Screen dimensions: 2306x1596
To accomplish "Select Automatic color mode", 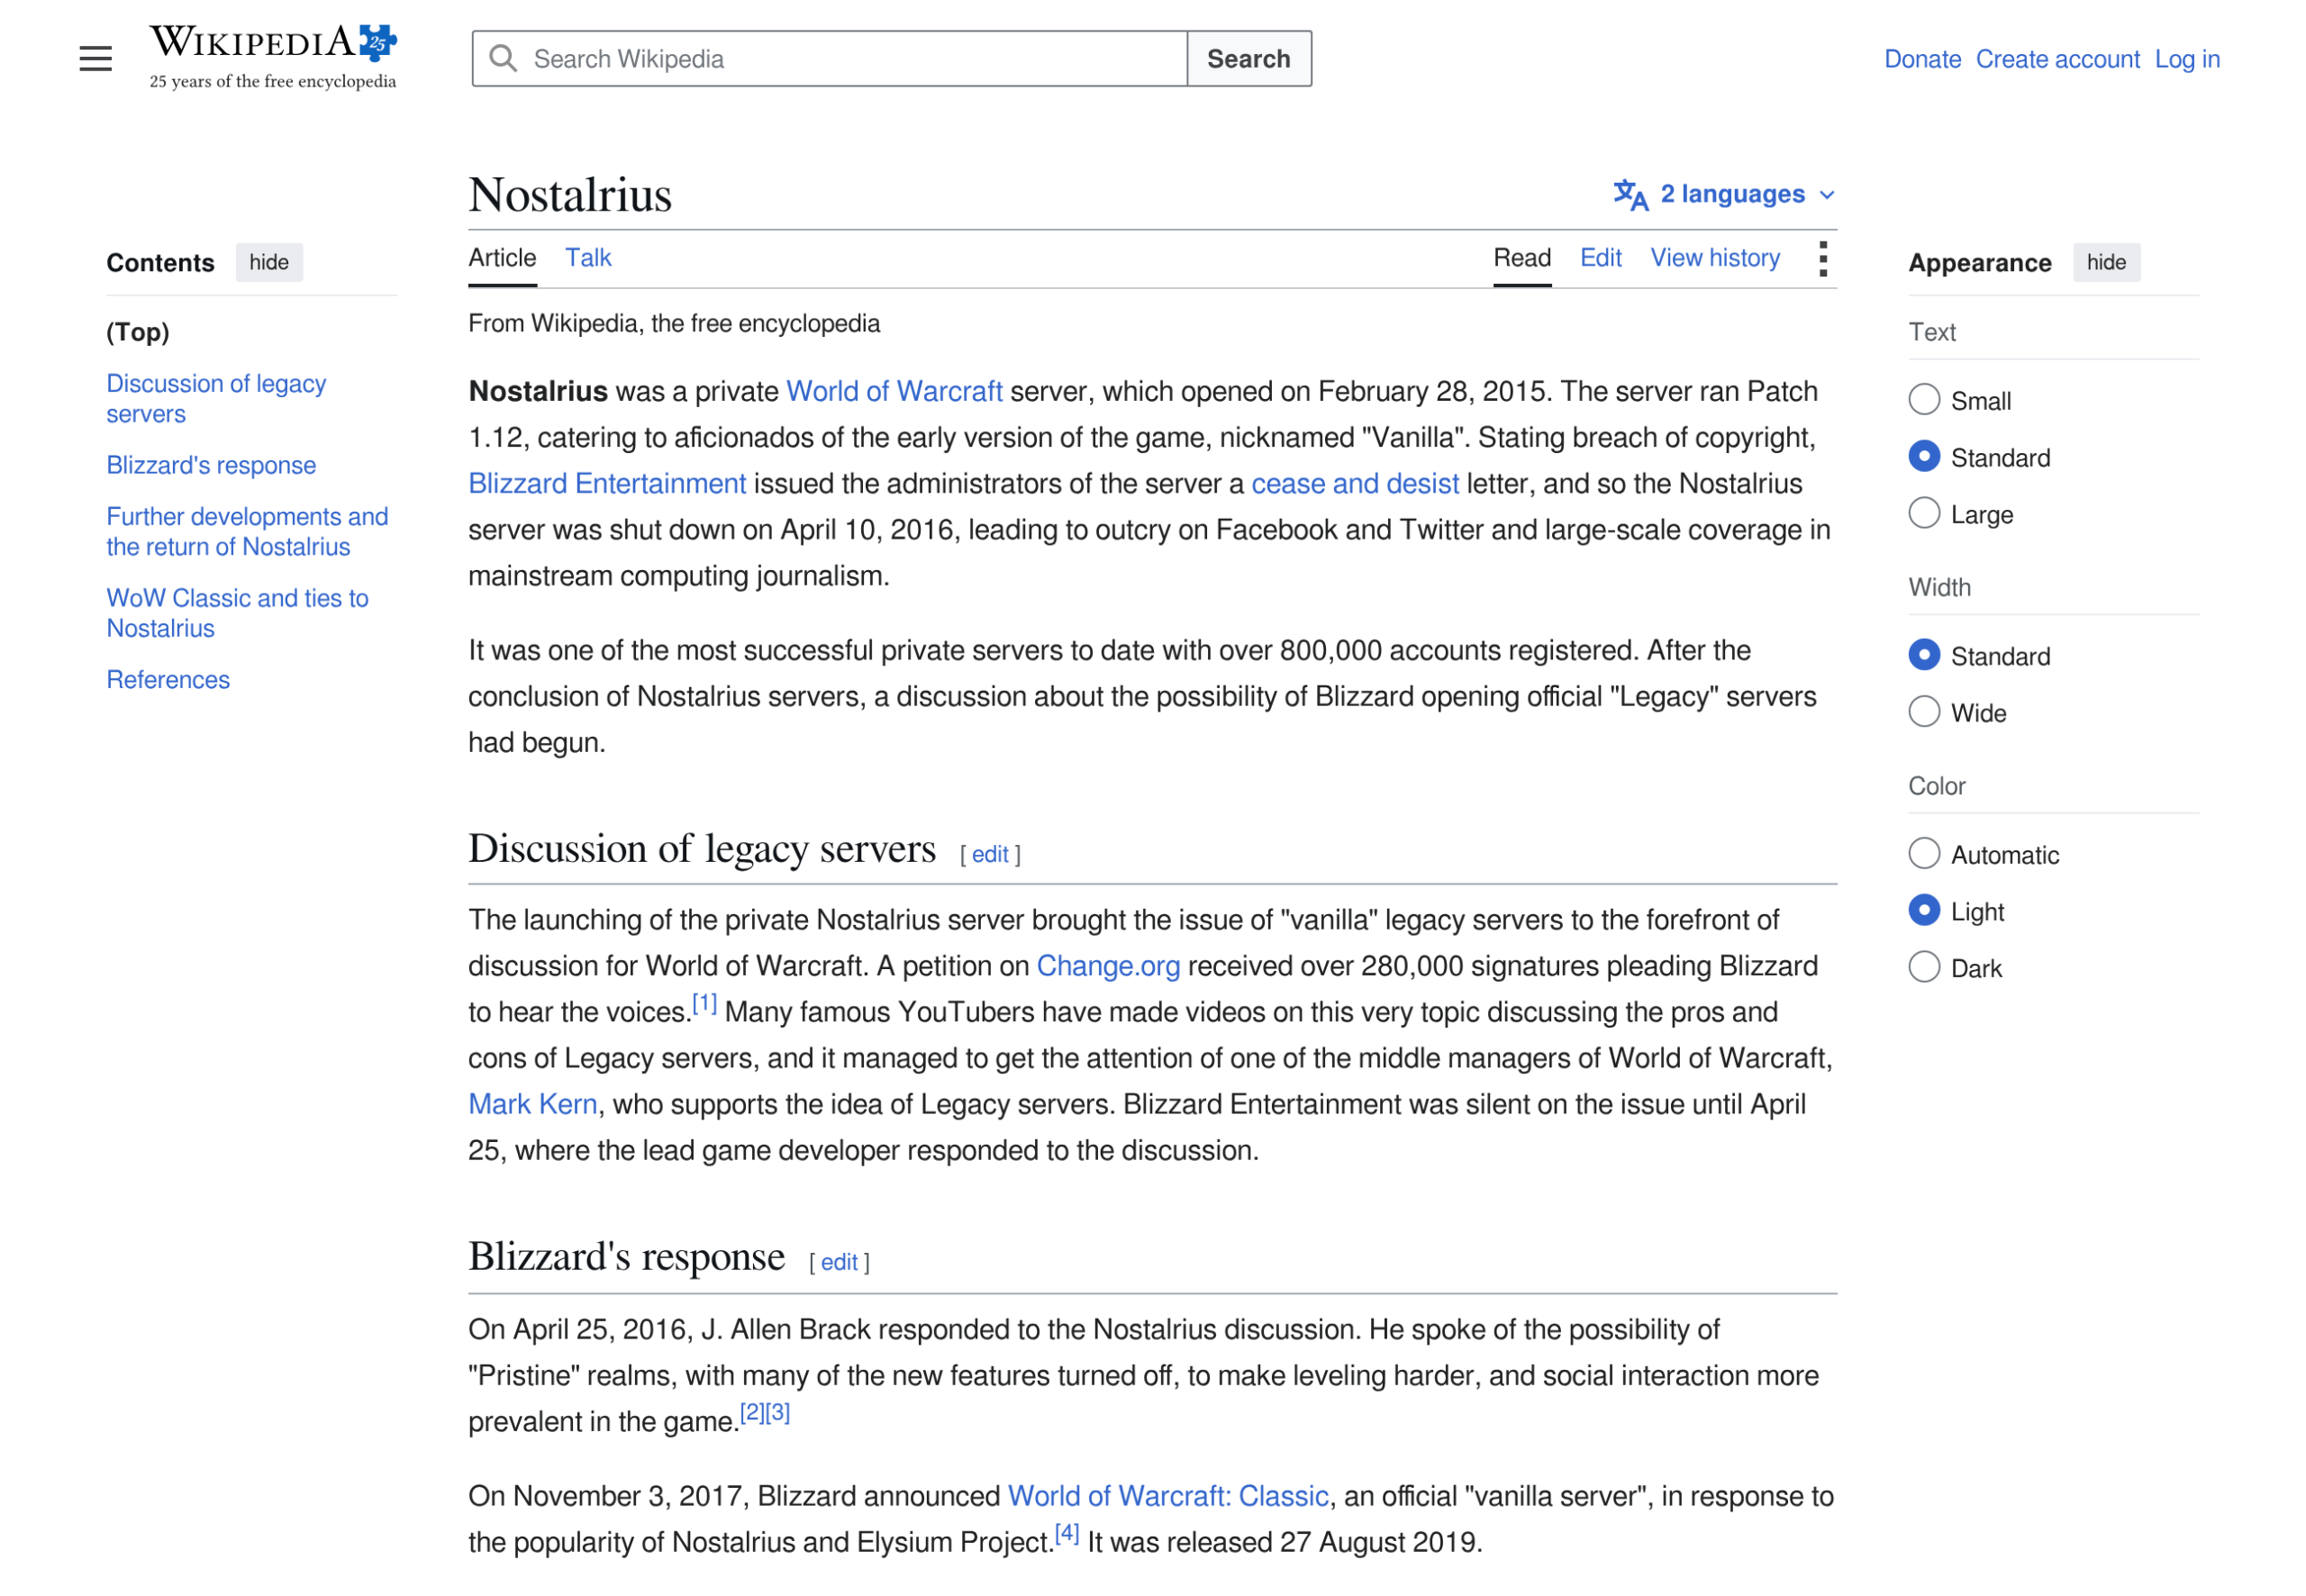I will tap(1924, 854).
